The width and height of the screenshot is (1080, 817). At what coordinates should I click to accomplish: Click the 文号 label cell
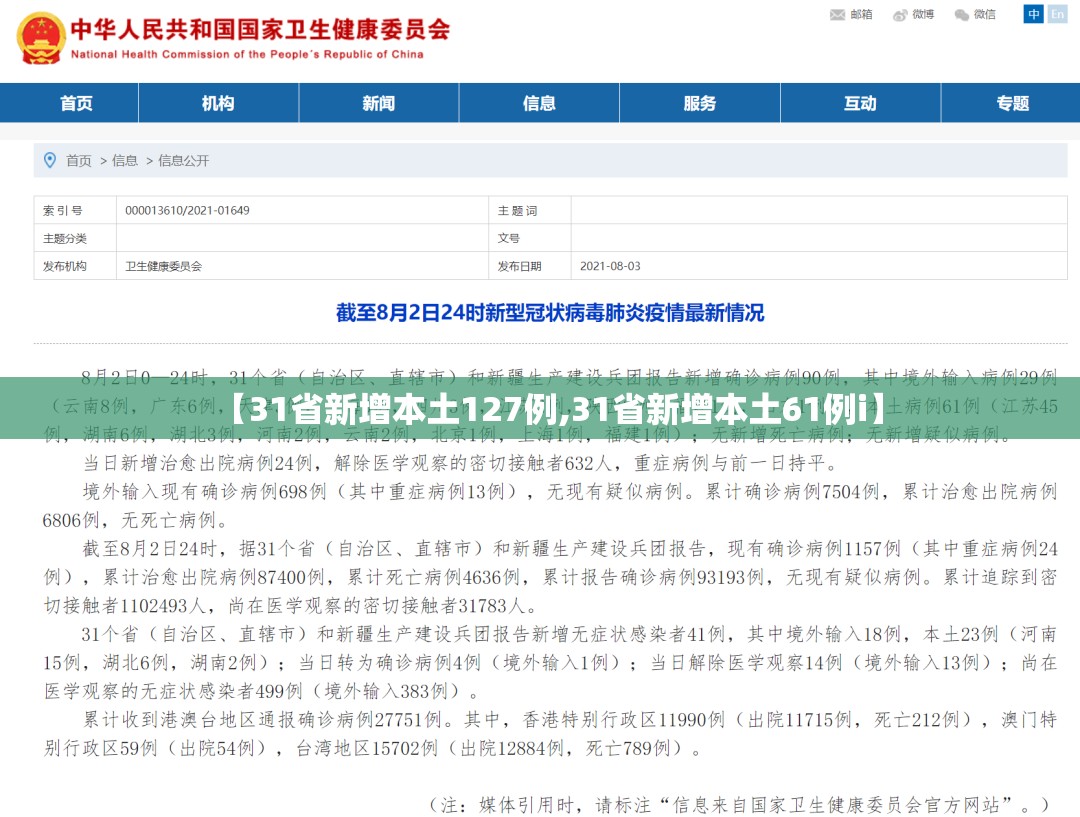point(530,238)
